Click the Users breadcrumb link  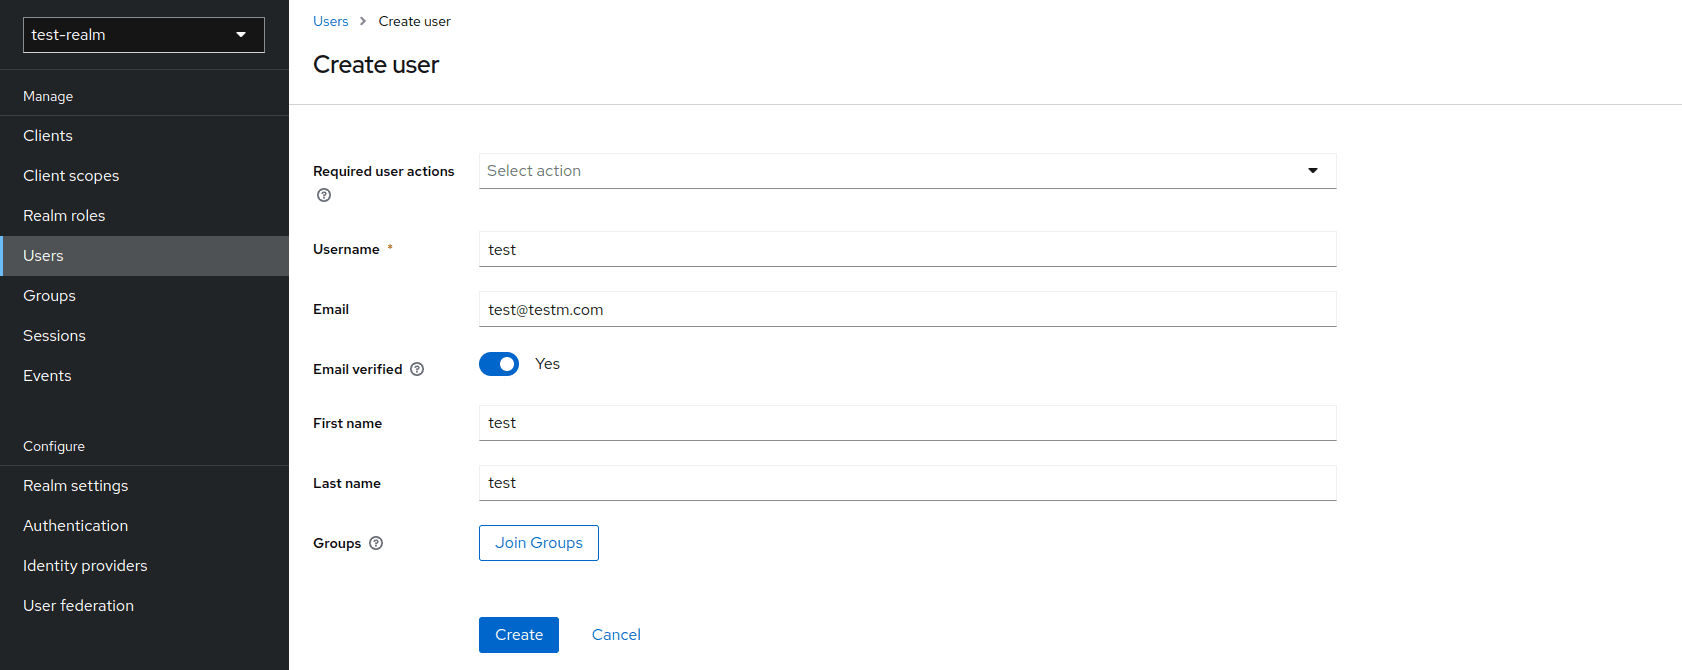330,21
